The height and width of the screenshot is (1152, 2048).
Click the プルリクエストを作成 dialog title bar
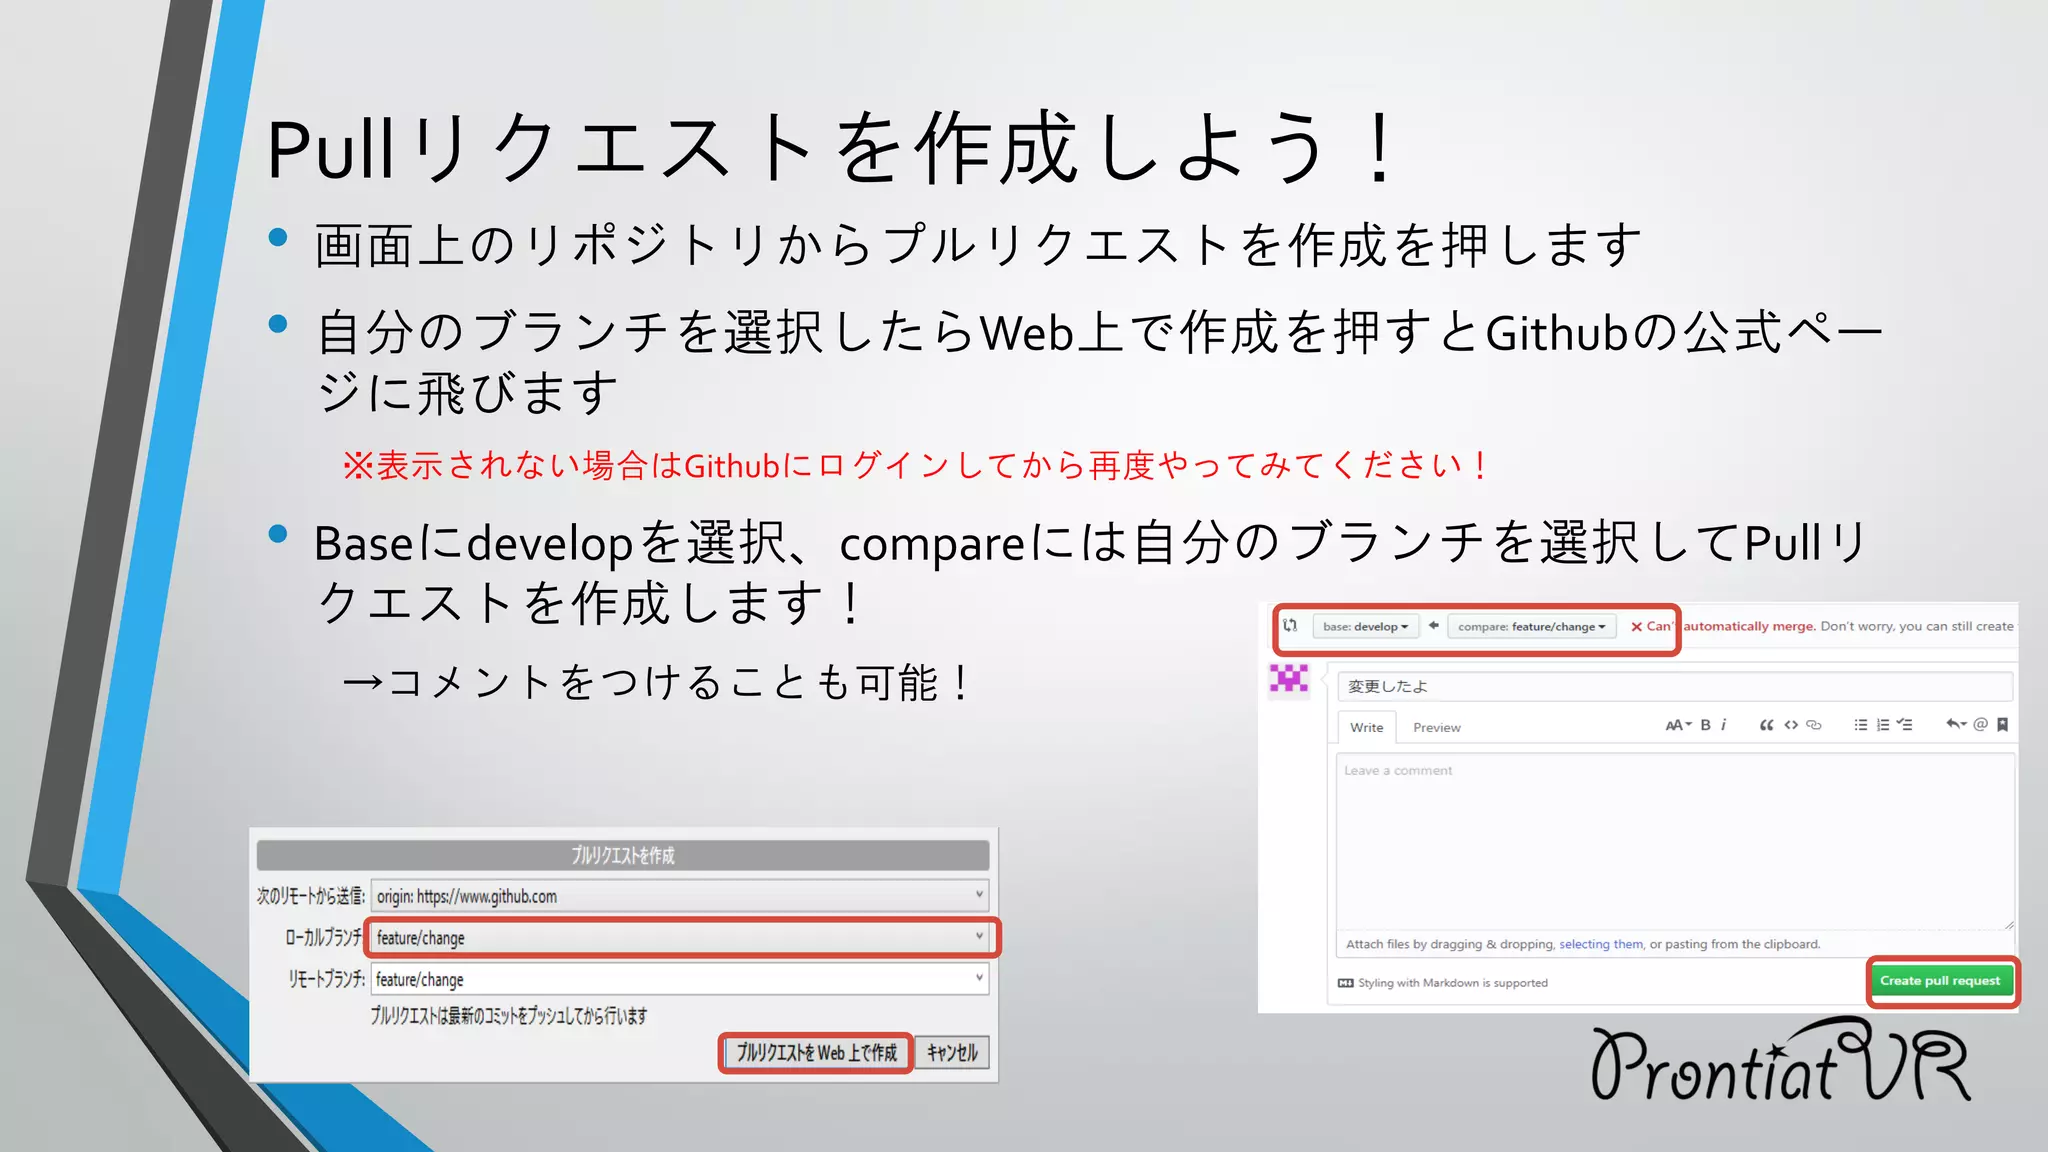[x=623, y=855]
